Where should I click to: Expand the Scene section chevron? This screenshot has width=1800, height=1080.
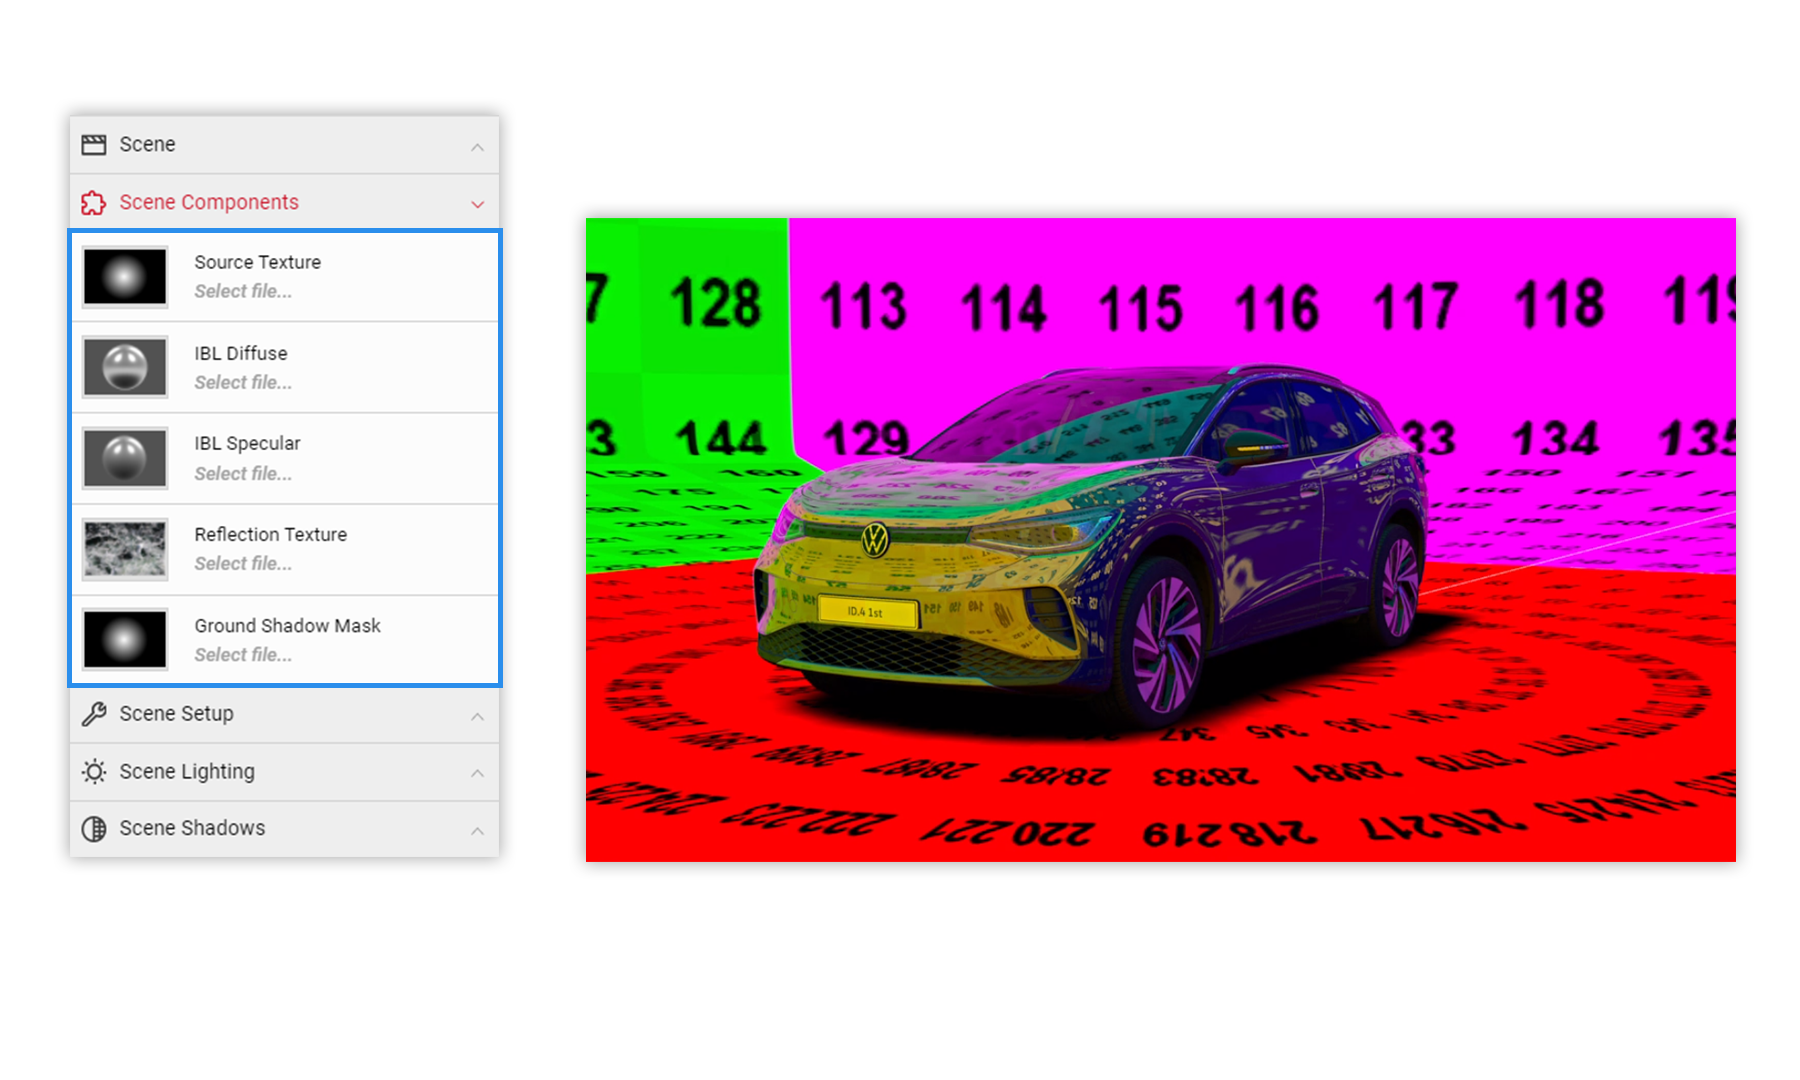pyautogui.click(x=477, y=147)
